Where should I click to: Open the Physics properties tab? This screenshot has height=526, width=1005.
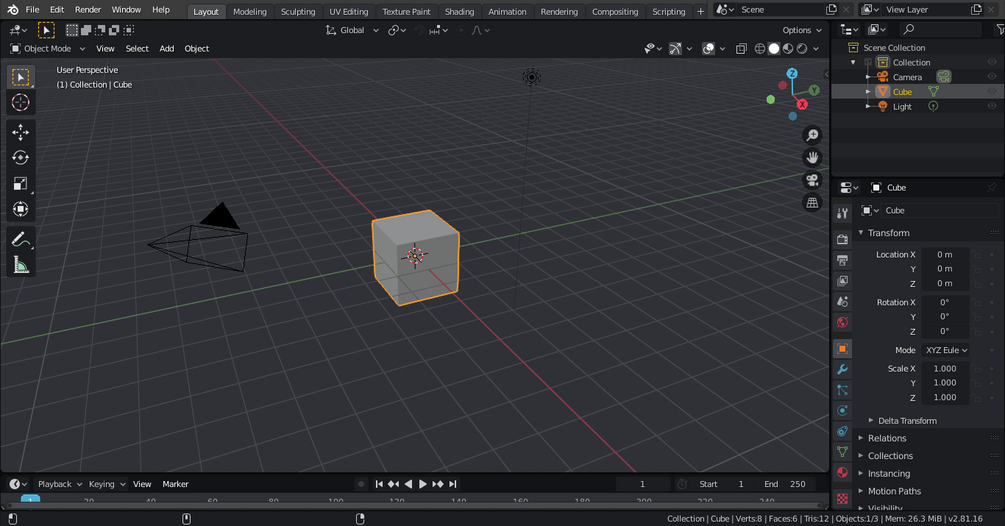tap(842, 411)
